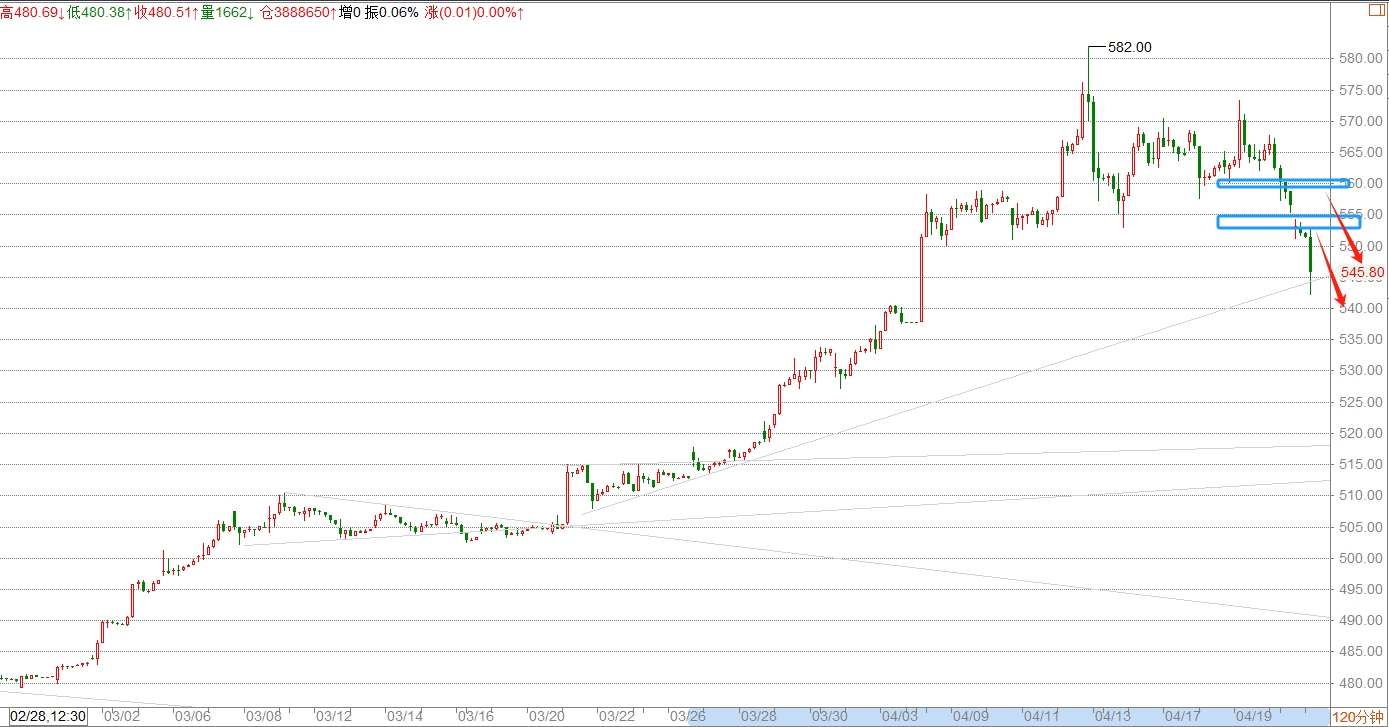
Task: Click the 535.00 price axis label
Action: pyautogui.click(x=1362, y=339)
